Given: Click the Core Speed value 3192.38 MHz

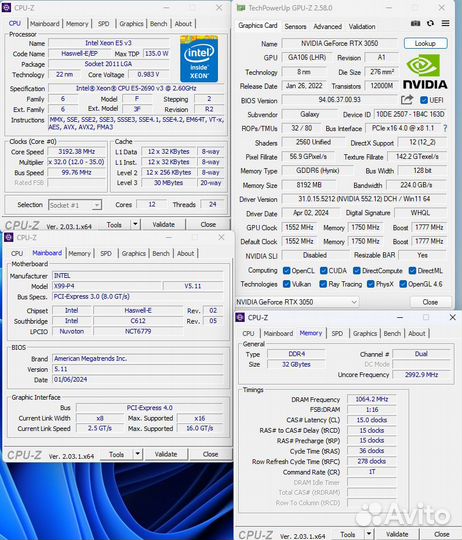Looking at the screenshot, I should tap(76, 152).
